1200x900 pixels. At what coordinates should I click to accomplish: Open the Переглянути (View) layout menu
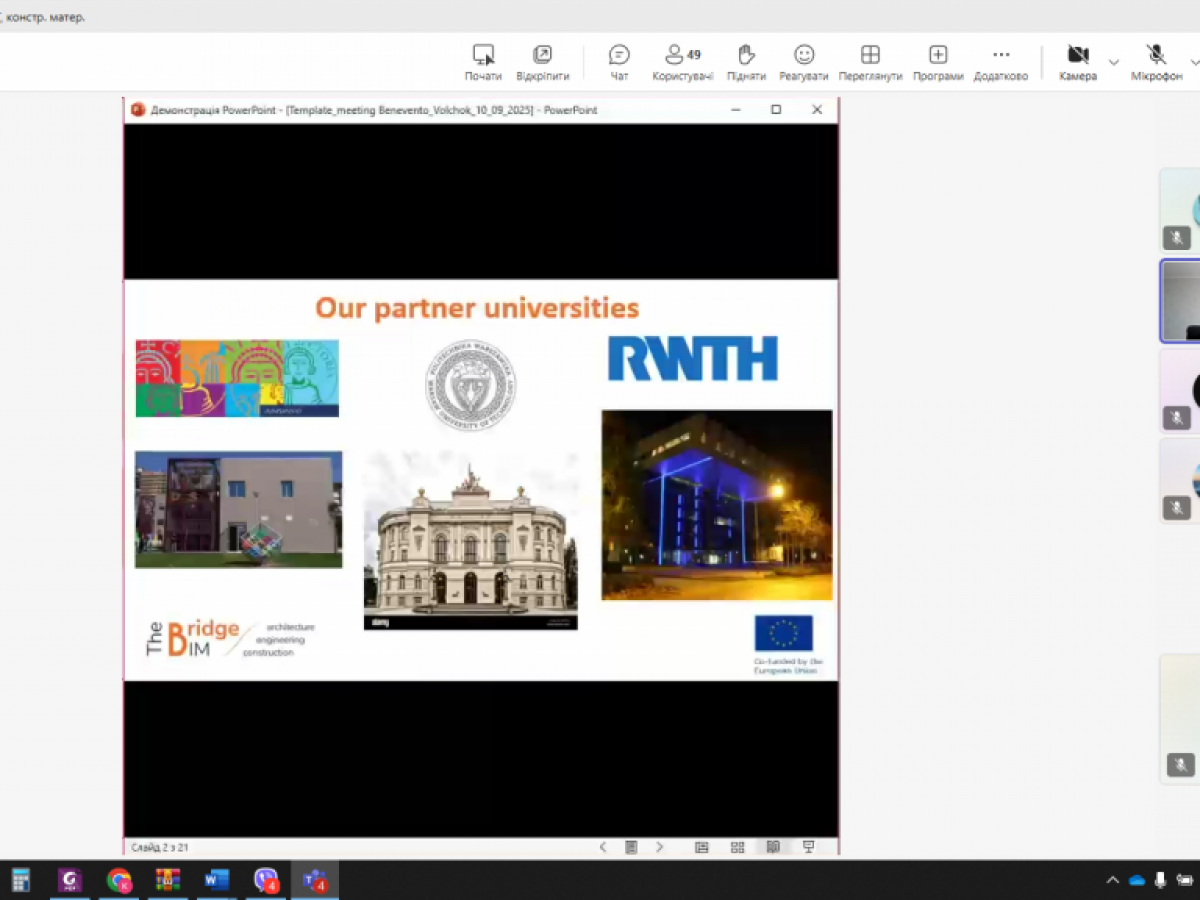click(870, 62)
